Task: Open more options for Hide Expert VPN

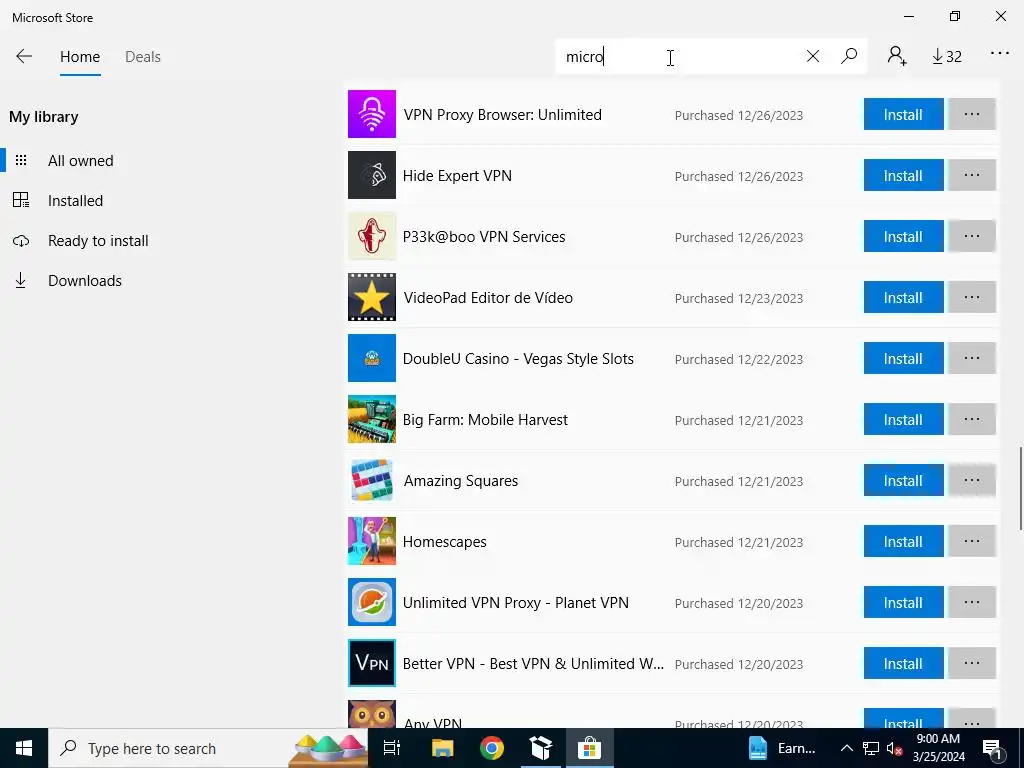Action: [972, 175]
